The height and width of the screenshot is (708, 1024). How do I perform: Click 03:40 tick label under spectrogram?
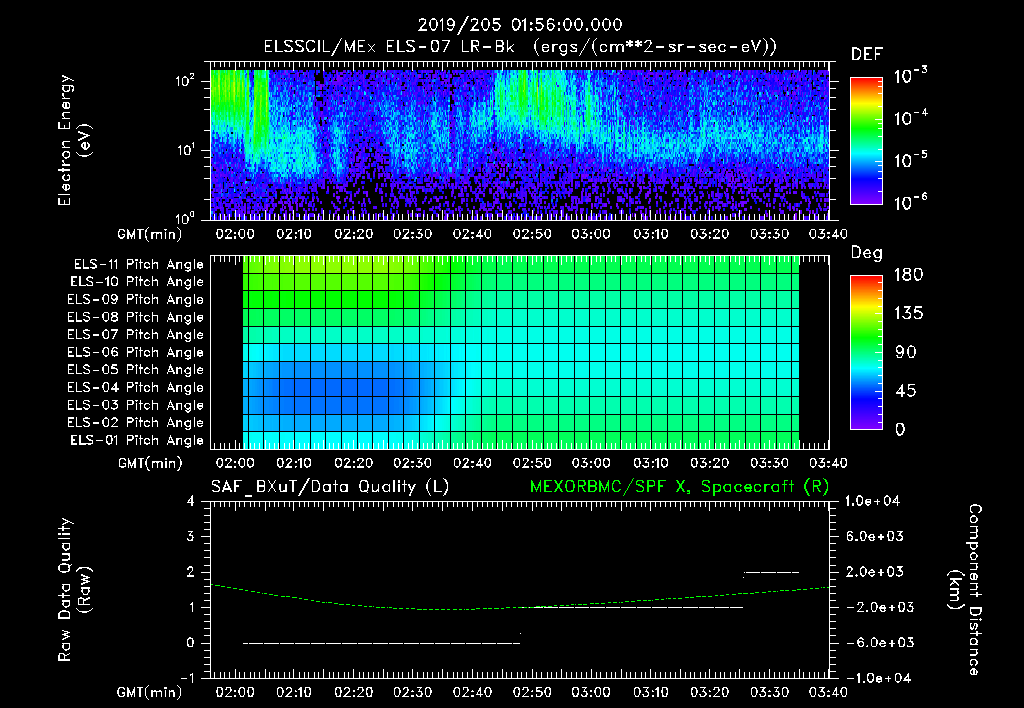[828, 234]
